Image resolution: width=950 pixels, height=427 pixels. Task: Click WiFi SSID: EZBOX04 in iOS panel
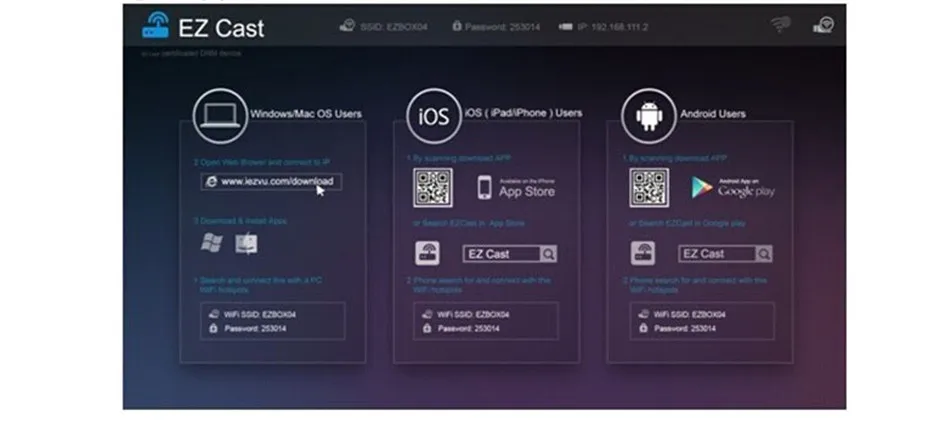tap(473, 315)
